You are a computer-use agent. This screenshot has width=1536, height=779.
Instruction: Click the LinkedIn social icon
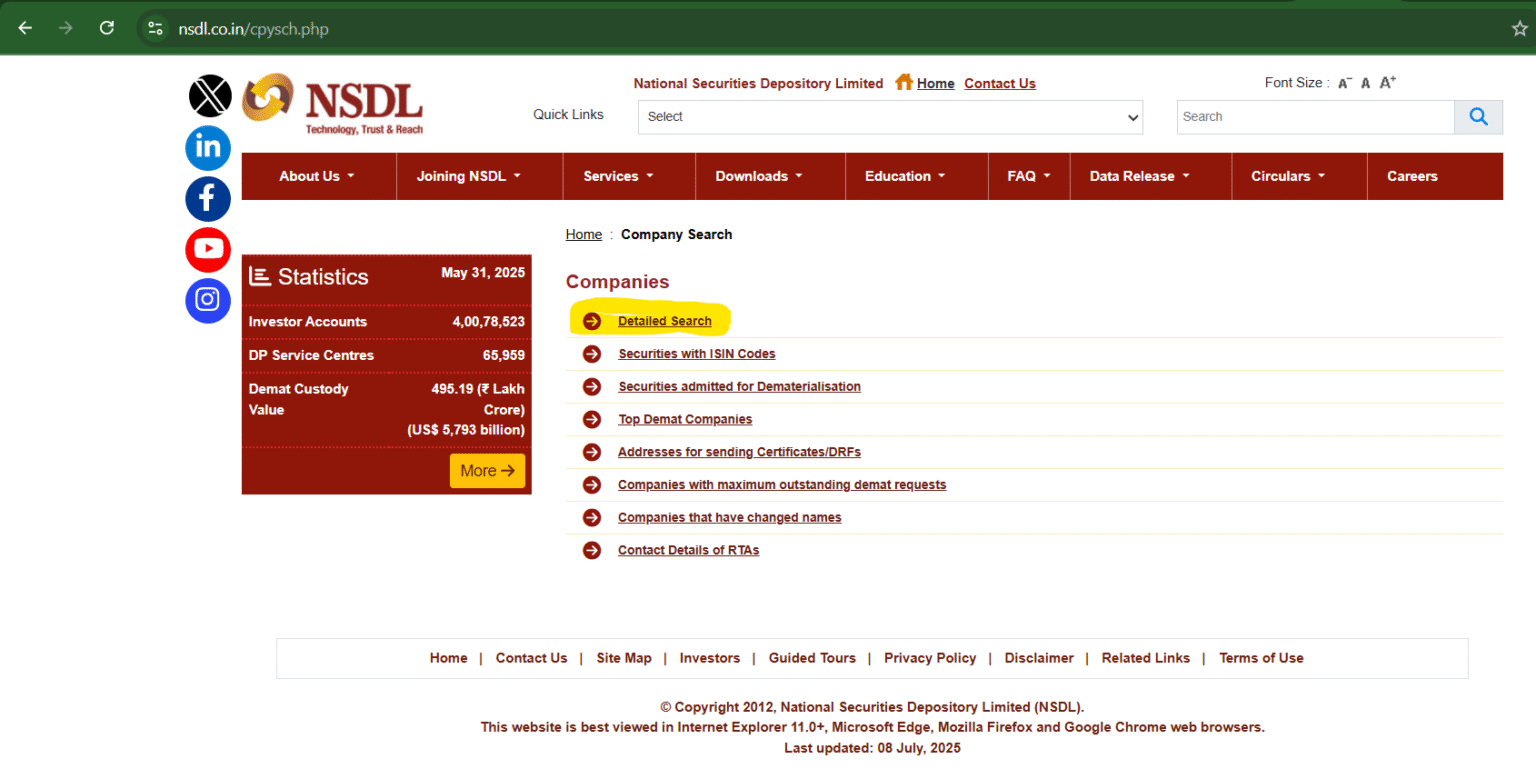coord(208,148)
